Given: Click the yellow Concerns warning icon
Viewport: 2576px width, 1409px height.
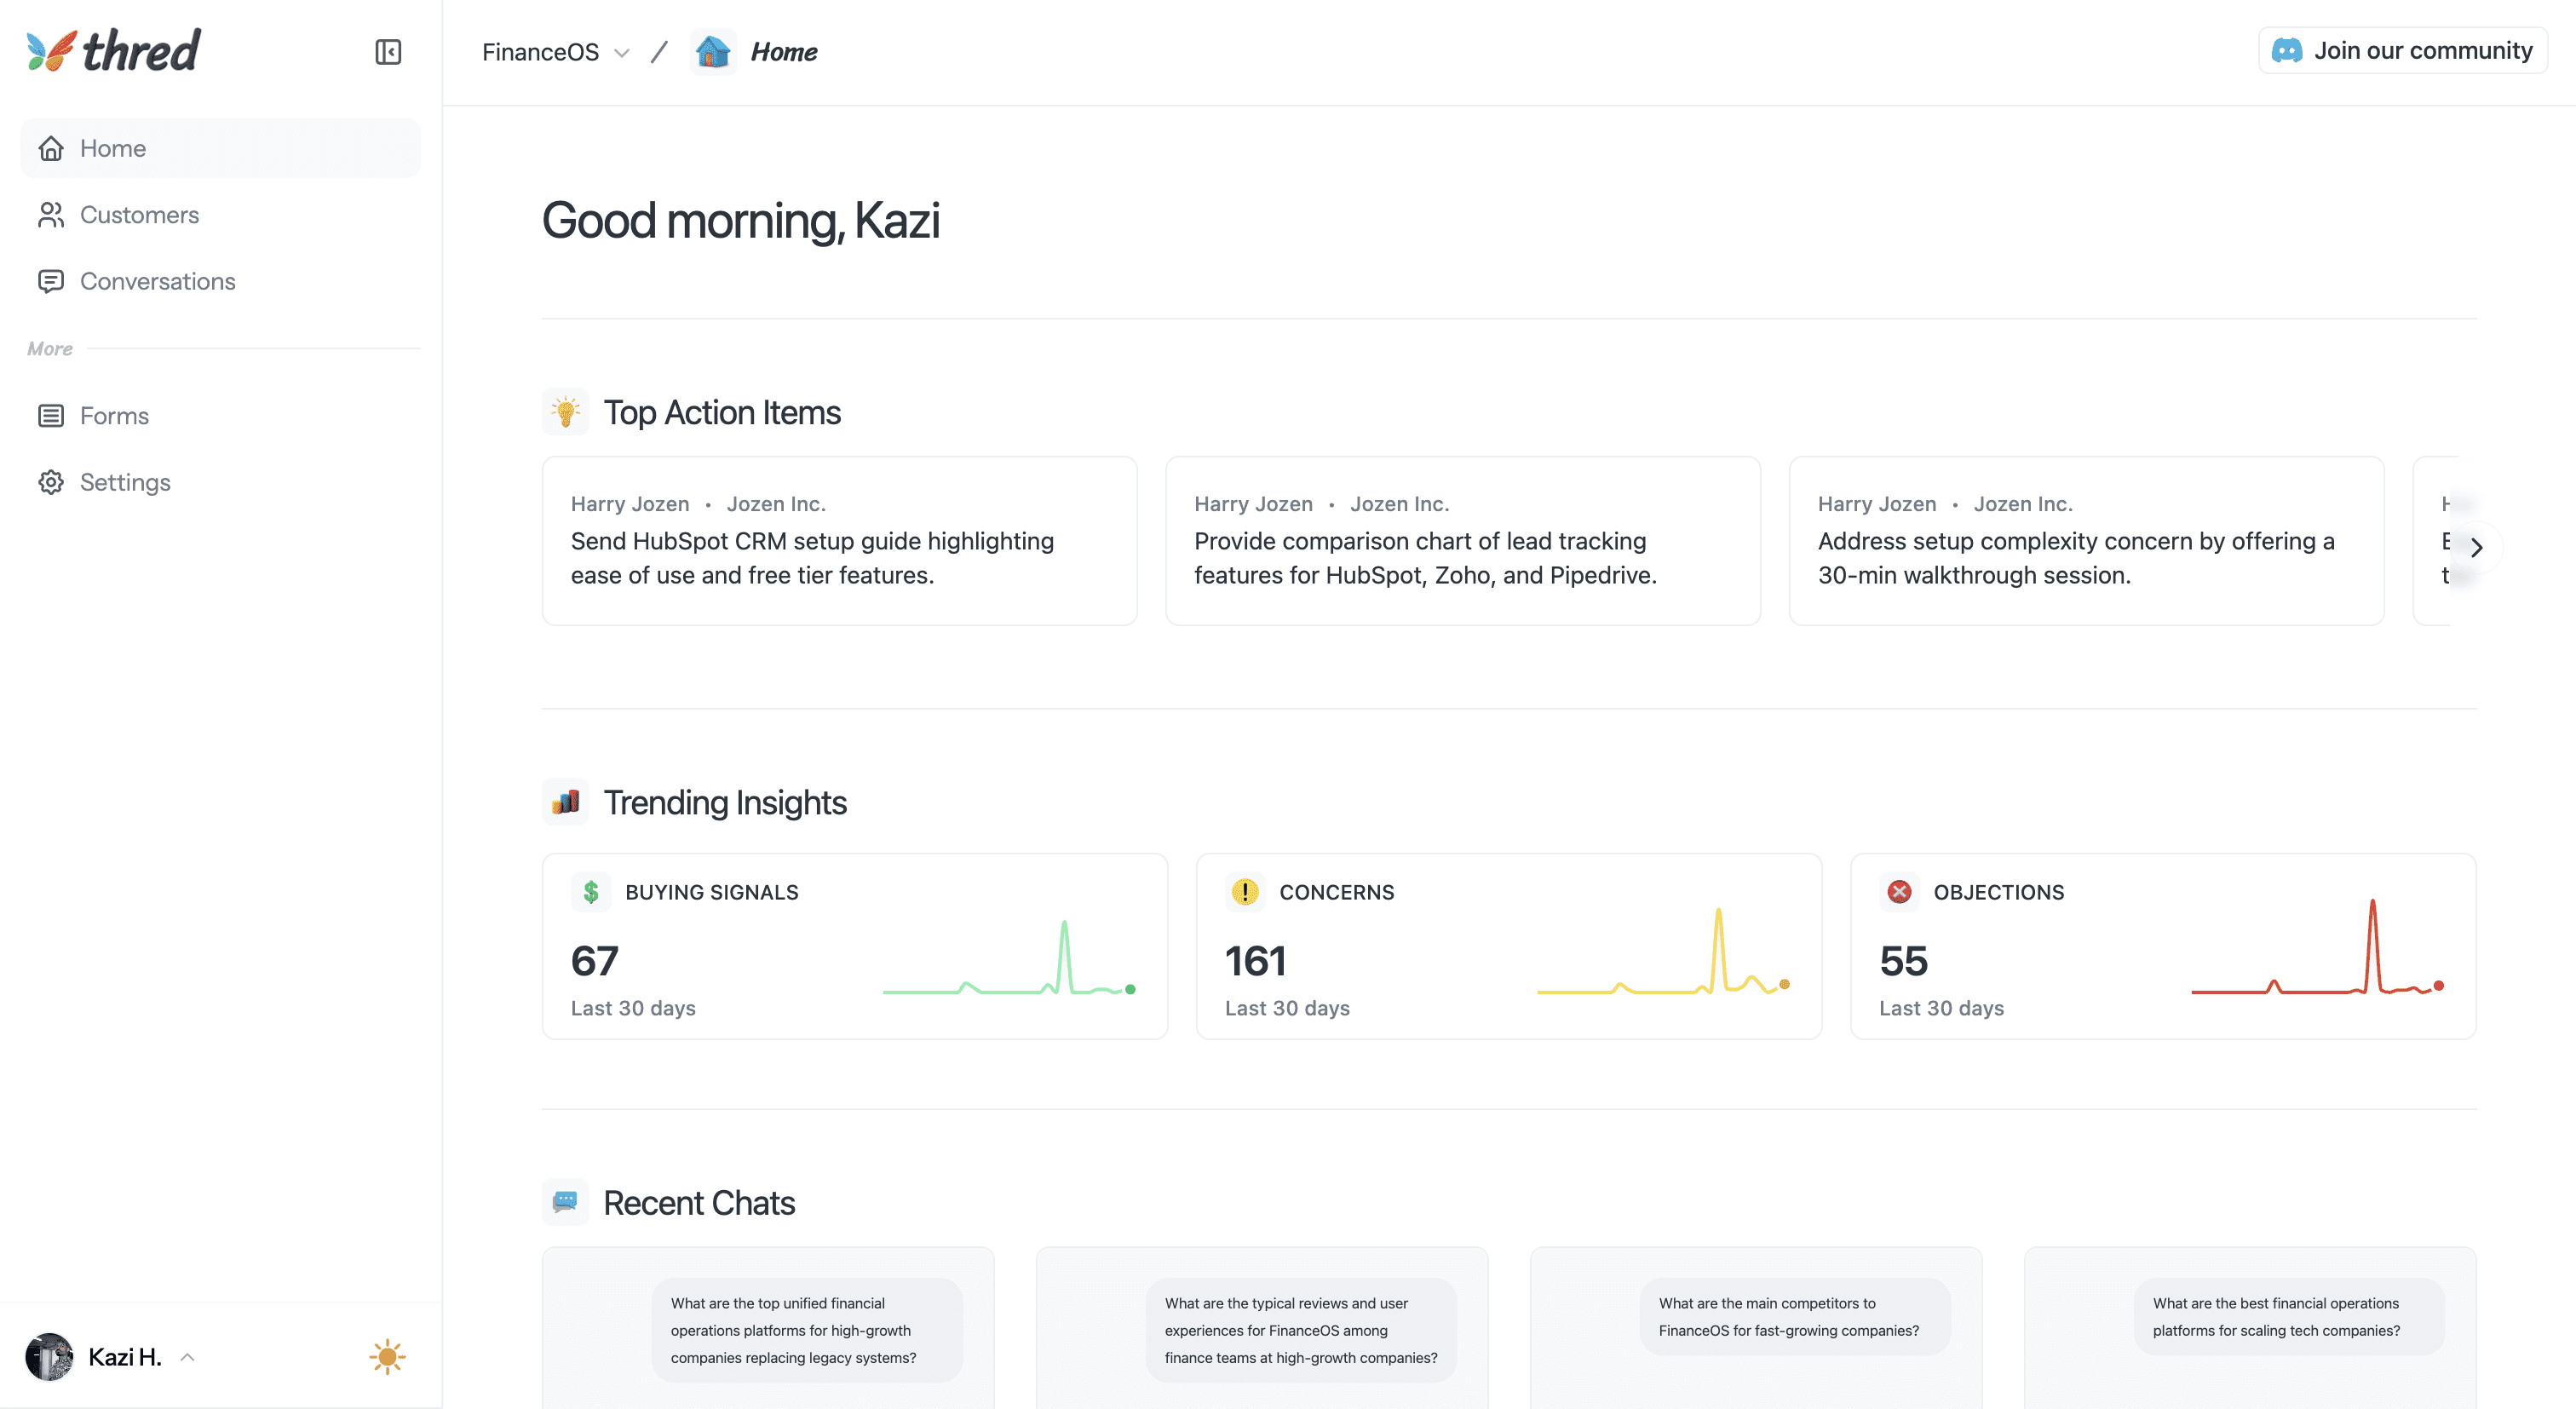Looking at the screenshot, I should (x=1244, y=891).
